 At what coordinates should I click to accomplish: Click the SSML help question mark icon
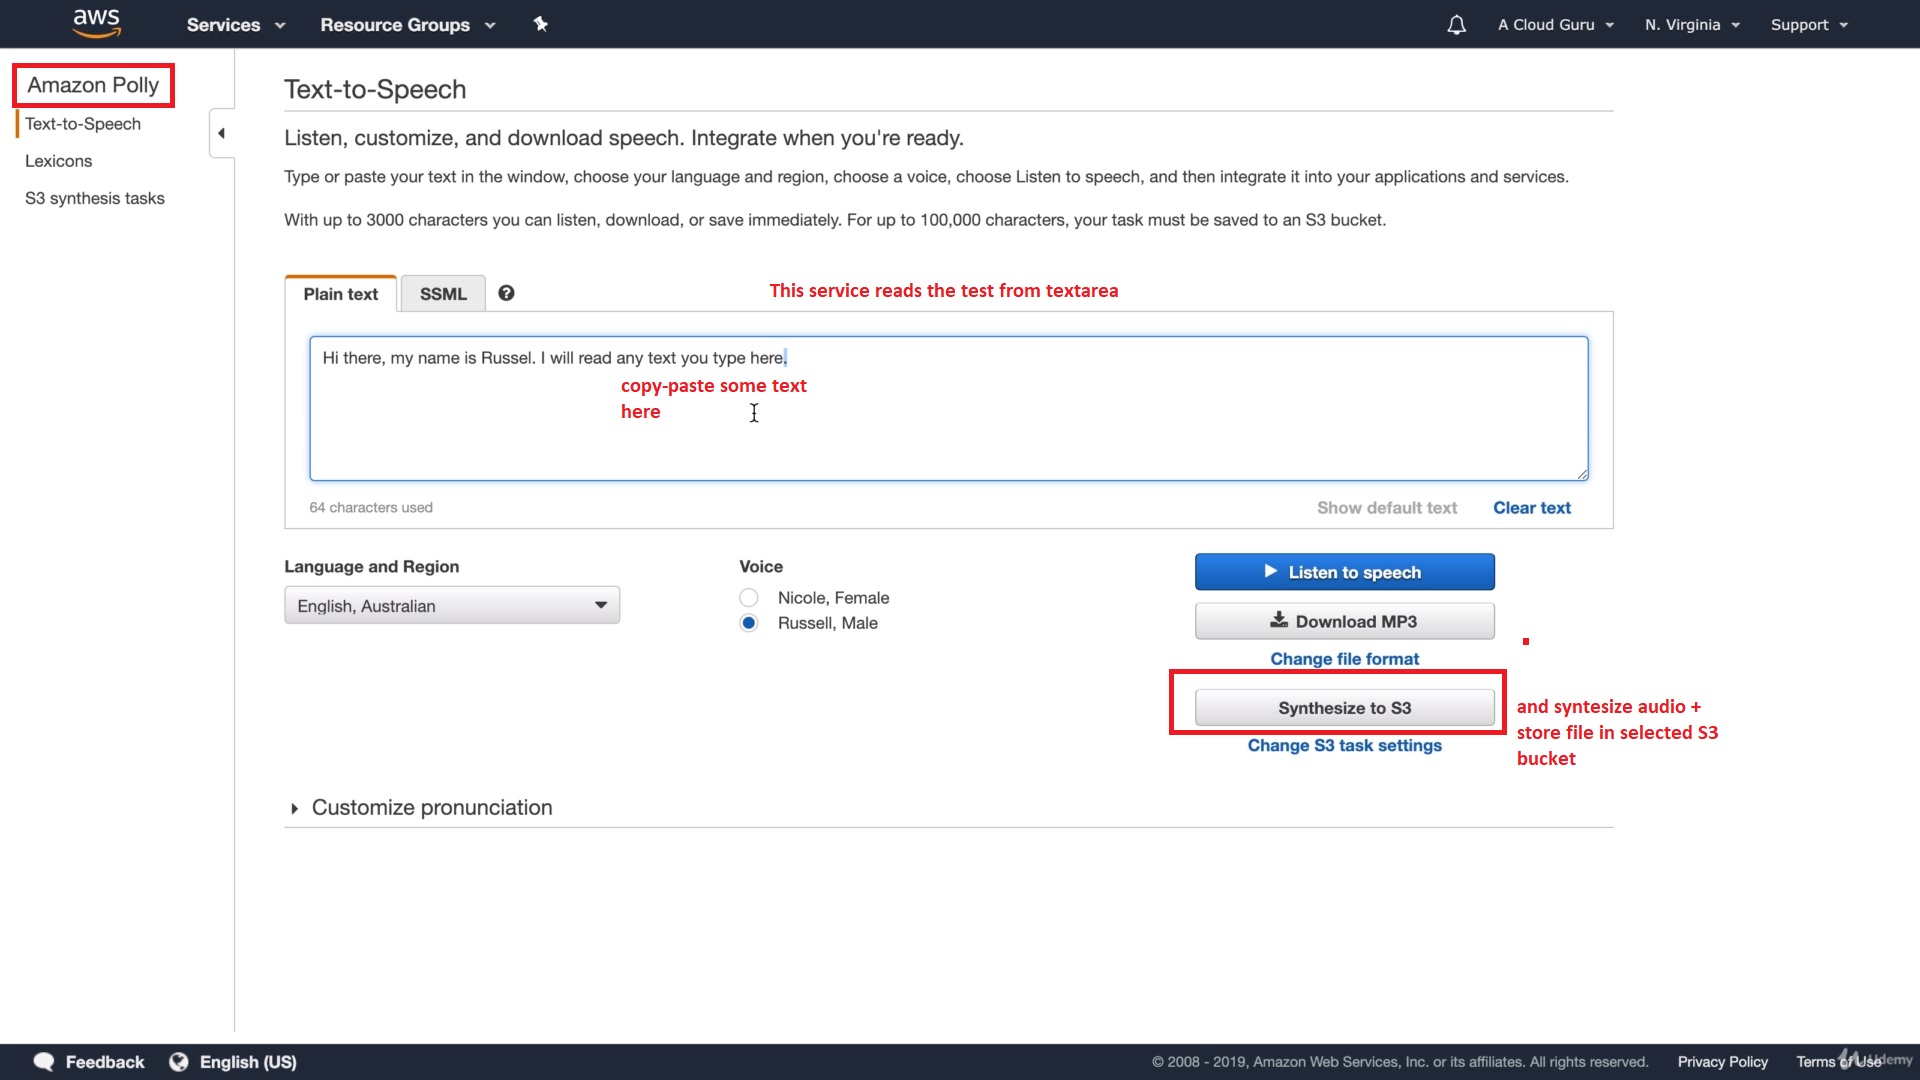(506, 293)
